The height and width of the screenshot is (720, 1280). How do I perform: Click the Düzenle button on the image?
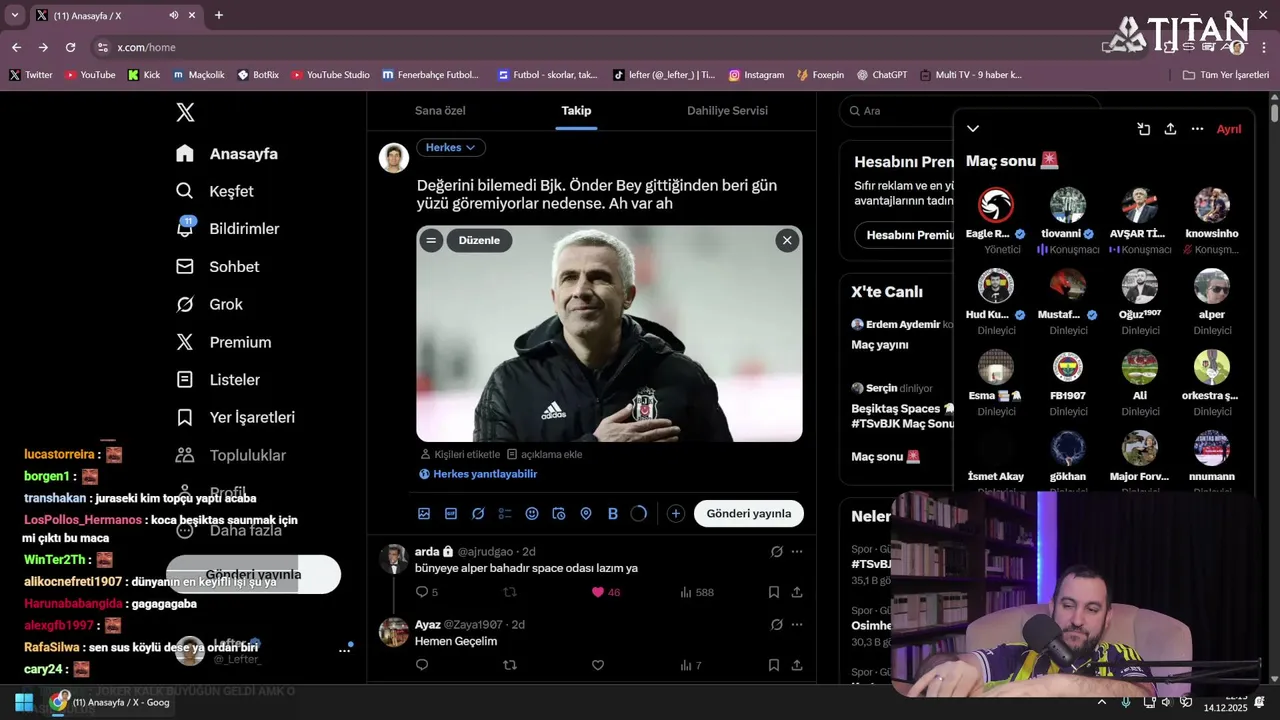pyautogui.click(x=479, y=240)
